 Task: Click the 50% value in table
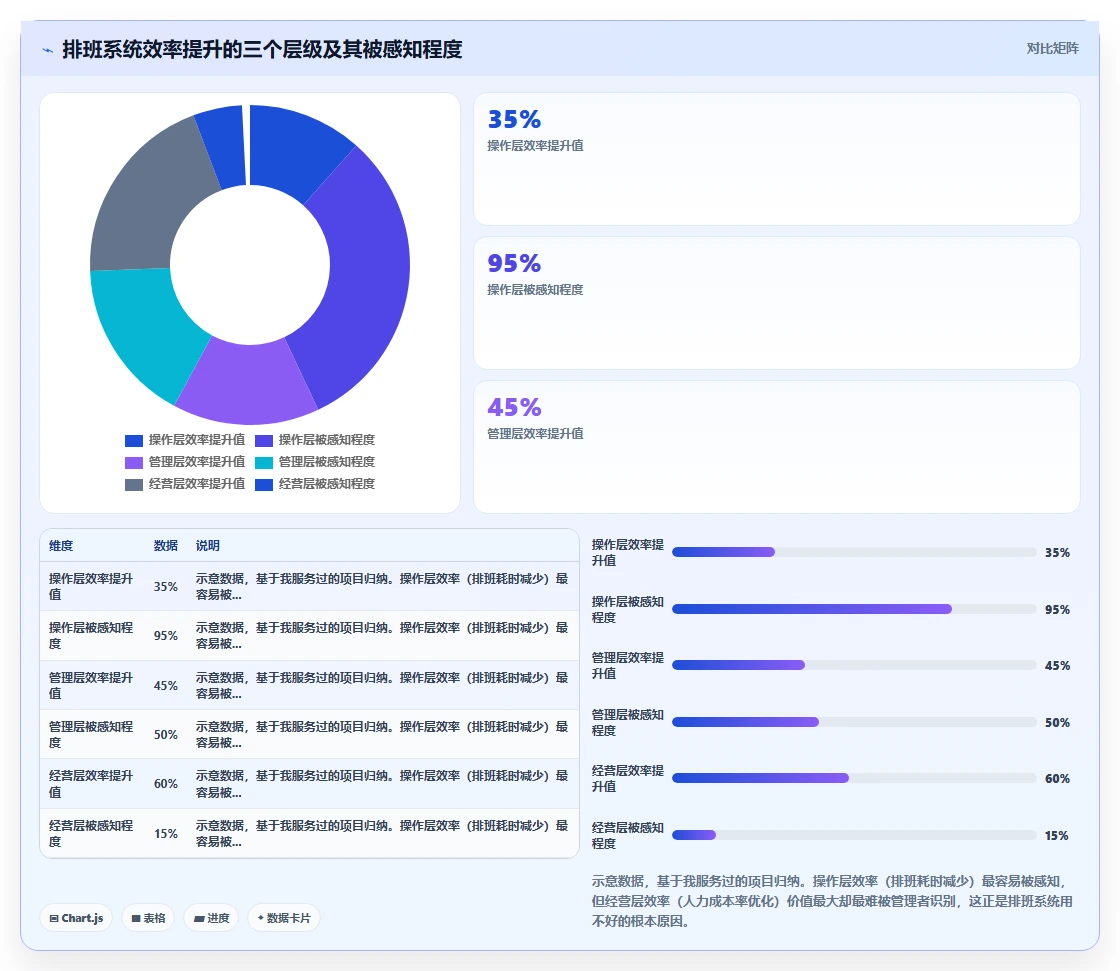point(166,735)
